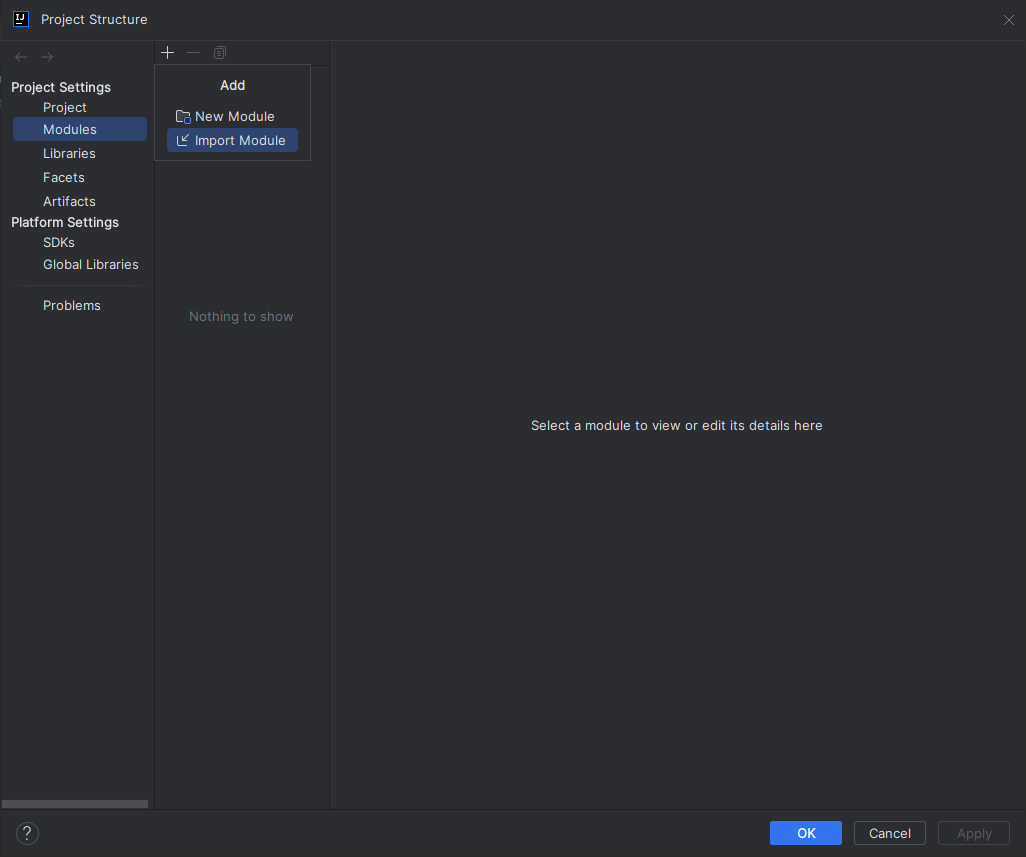Click the Cancel button
The width and height of the screenshot is (1026, 857).
(889, 833)
